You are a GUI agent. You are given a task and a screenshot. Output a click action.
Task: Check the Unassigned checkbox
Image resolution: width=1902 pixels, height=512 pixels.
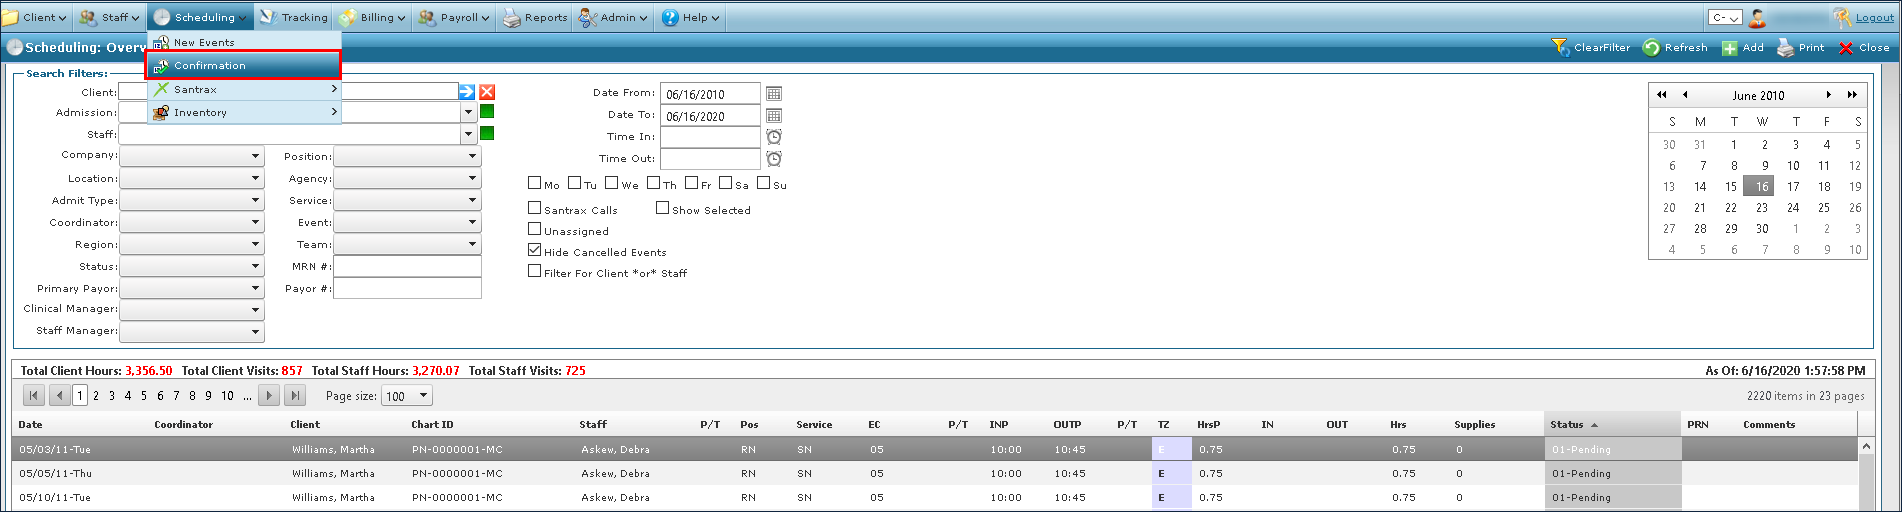[x=535, y=229]
